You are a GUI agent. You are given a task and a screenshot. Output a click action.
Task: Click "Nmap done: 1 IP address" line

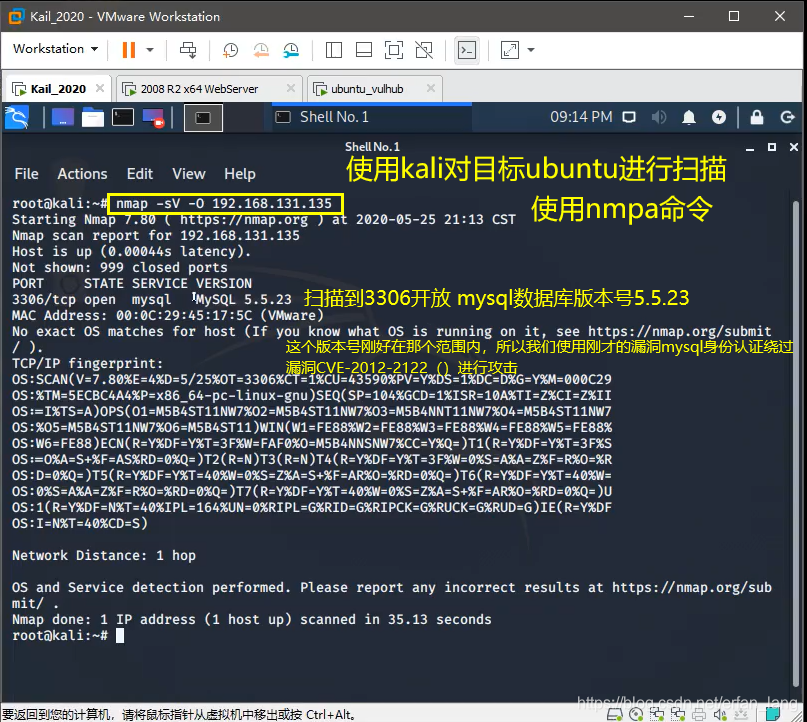[x=252, y=619]
